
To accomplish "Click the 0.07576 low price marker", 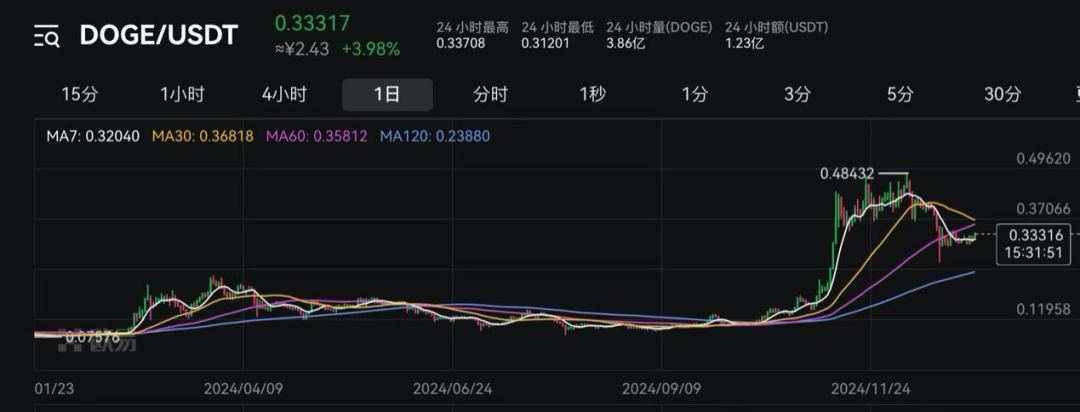I will (93, 338).
